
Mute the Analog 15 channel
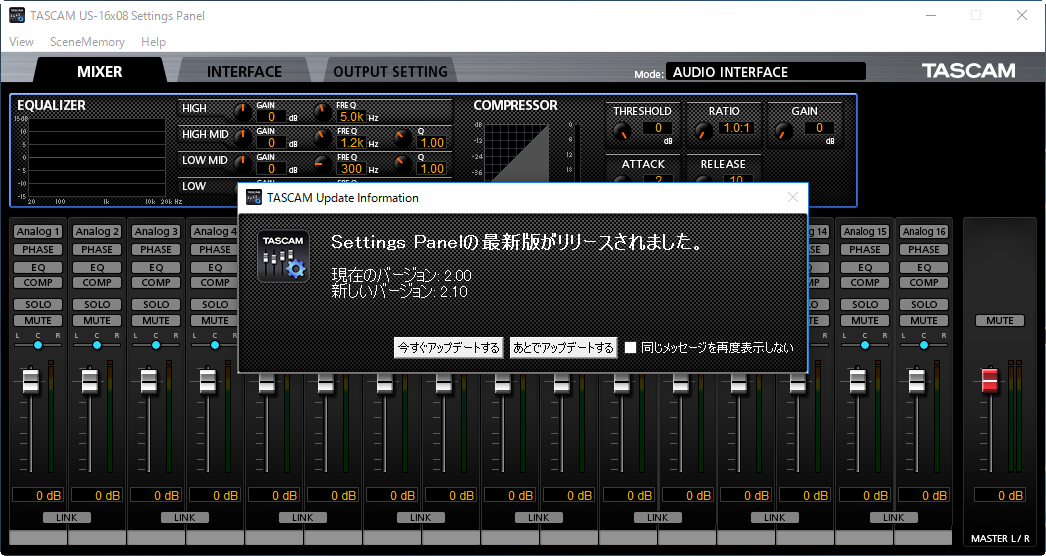click(865, 320)
